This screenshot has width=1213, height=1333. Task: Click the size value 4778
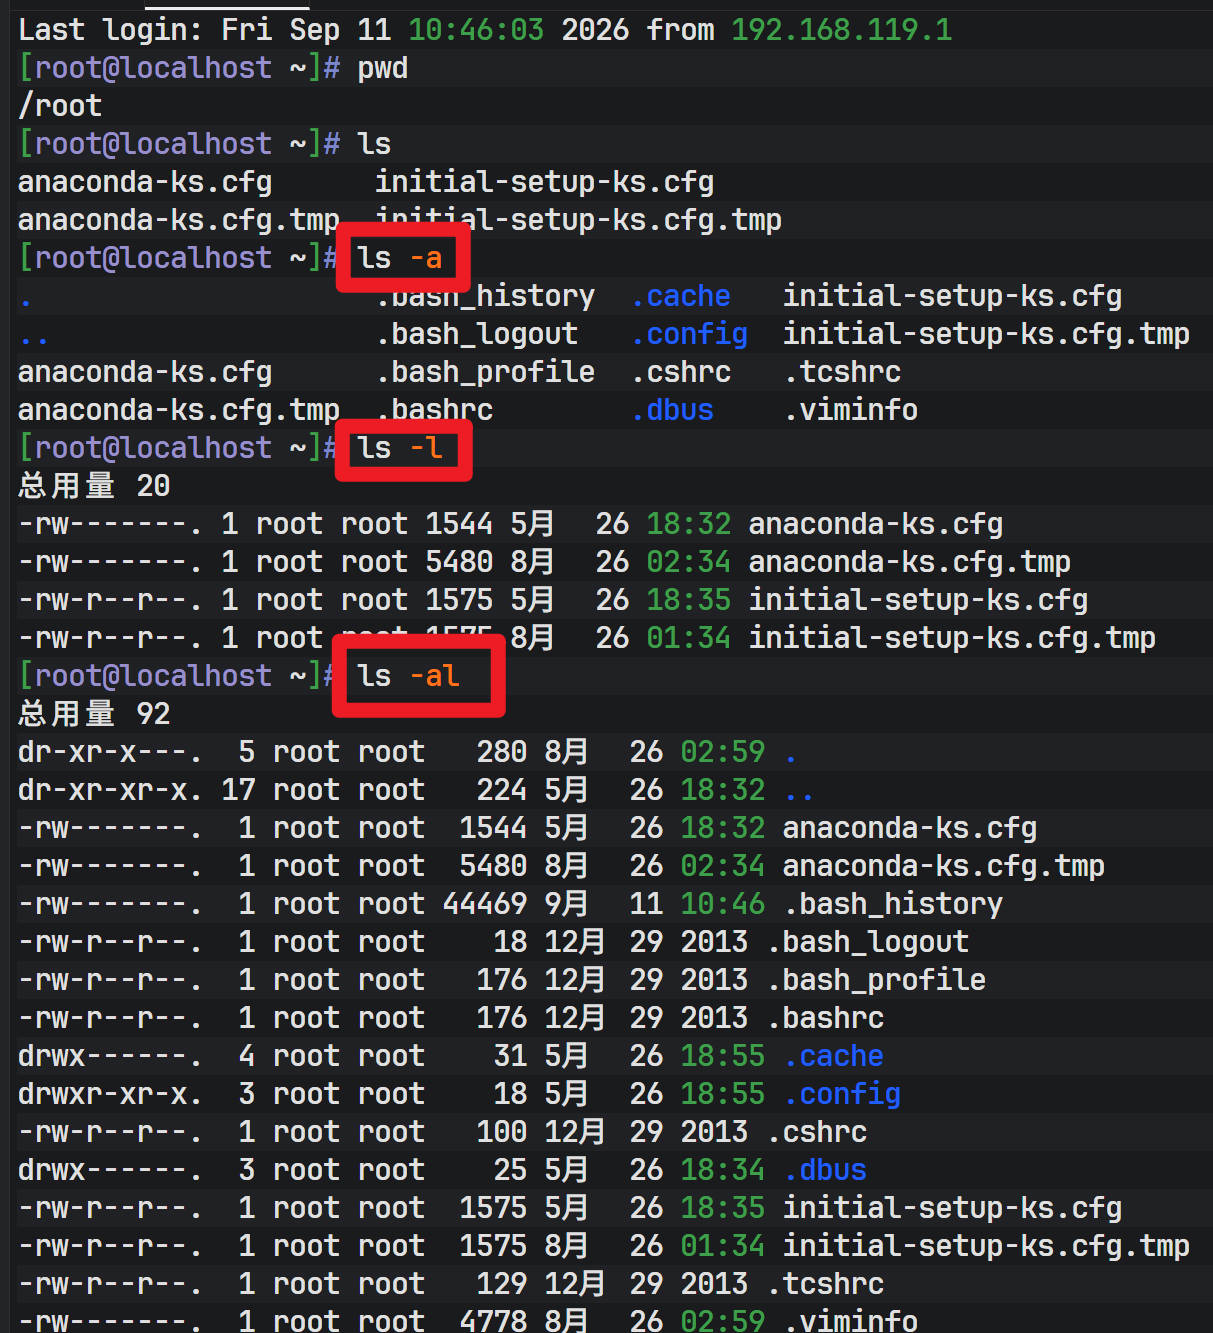pyautogui.click(x=493, y=1320)
